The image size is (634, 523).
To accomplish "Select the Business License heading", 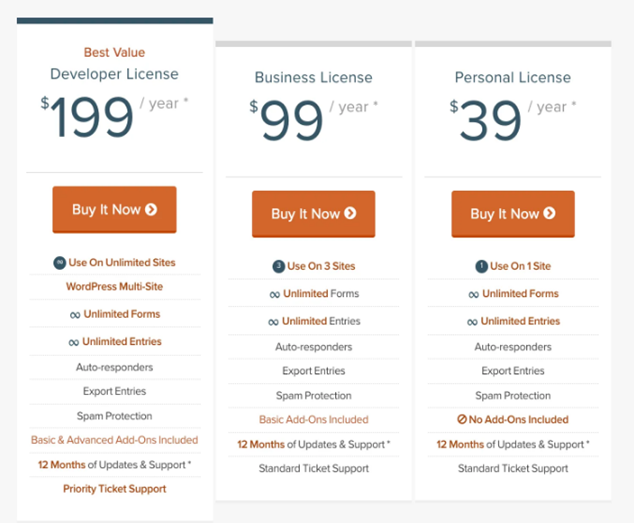I will [313, 77].
